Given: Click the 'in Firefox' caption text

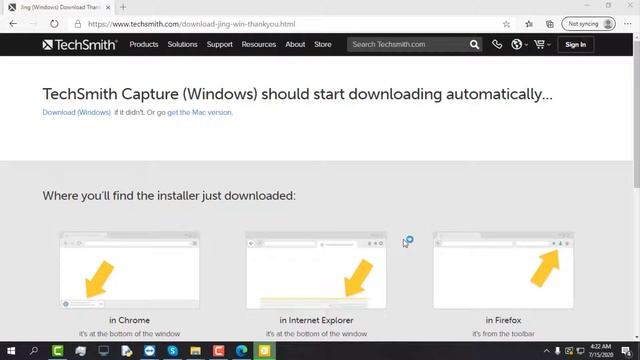Looking at the screenshot, I should (503, 320).
